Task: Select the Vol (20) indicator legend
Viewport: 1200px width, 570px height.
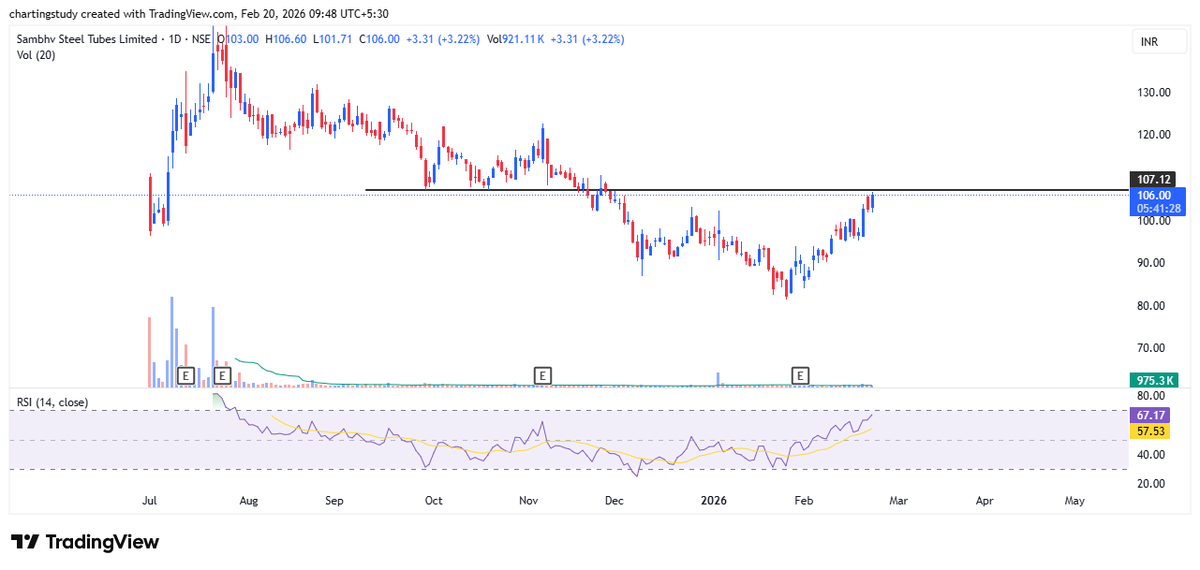Action: point(34,55)
